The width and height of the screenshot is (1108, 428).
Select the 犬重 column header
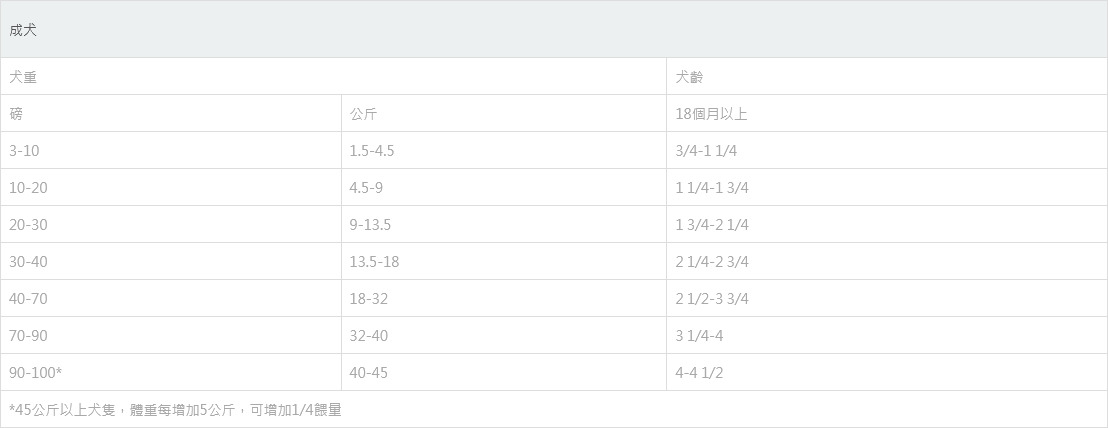23,77
